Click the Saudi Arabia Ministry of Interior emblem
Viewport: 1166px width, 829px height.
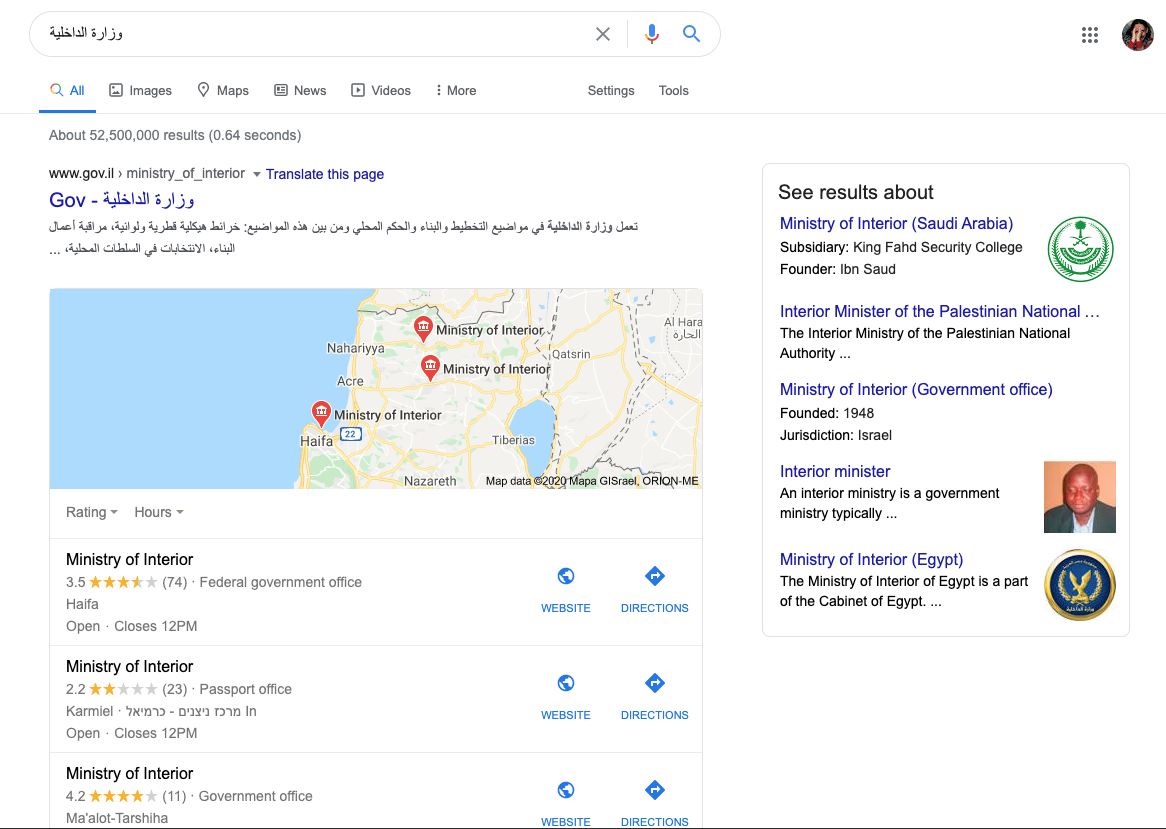[1080, 249]
